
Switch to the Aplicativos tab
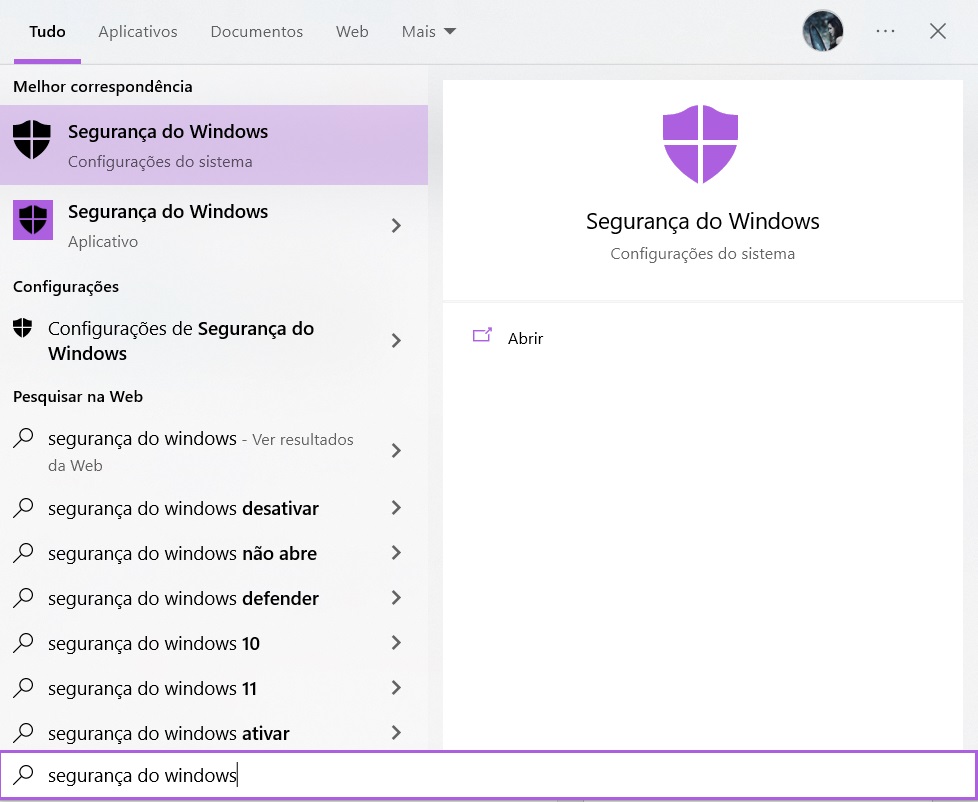[138, 32]
